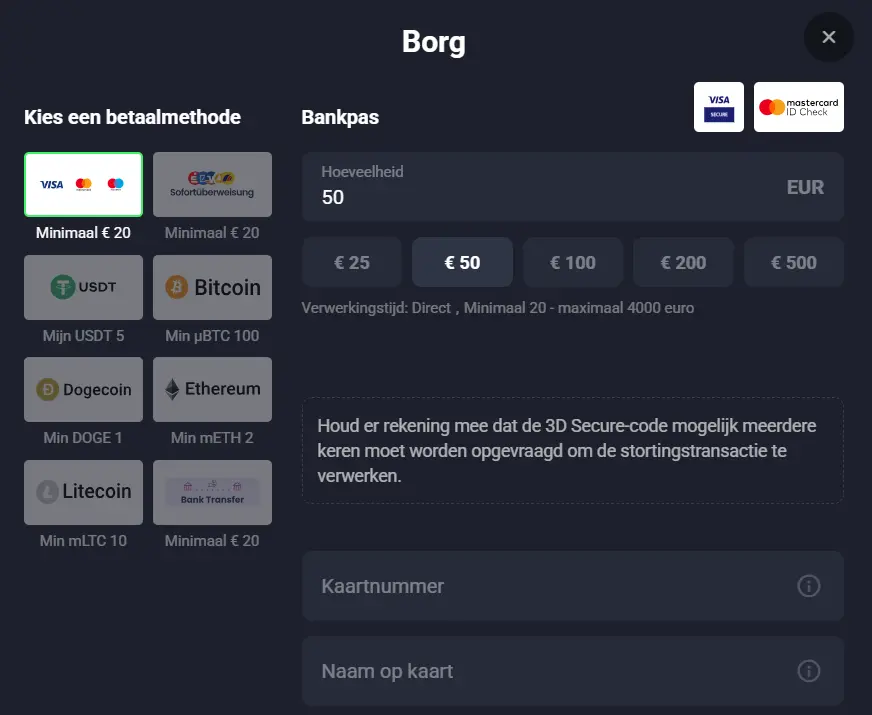Select the Visa/Mastercard payment method
The width and height of the screenshot is (872, 715).
(83, 184)
